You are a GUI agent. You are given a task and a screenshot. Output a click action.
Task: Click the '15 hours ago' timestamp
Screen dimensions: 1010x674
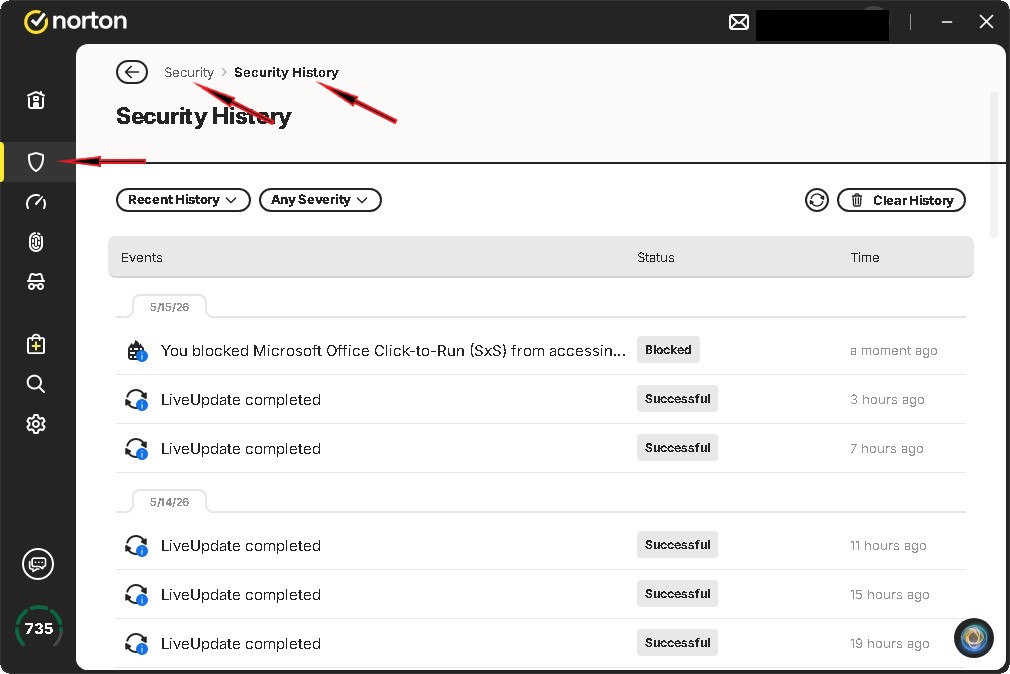click(890, 595)
